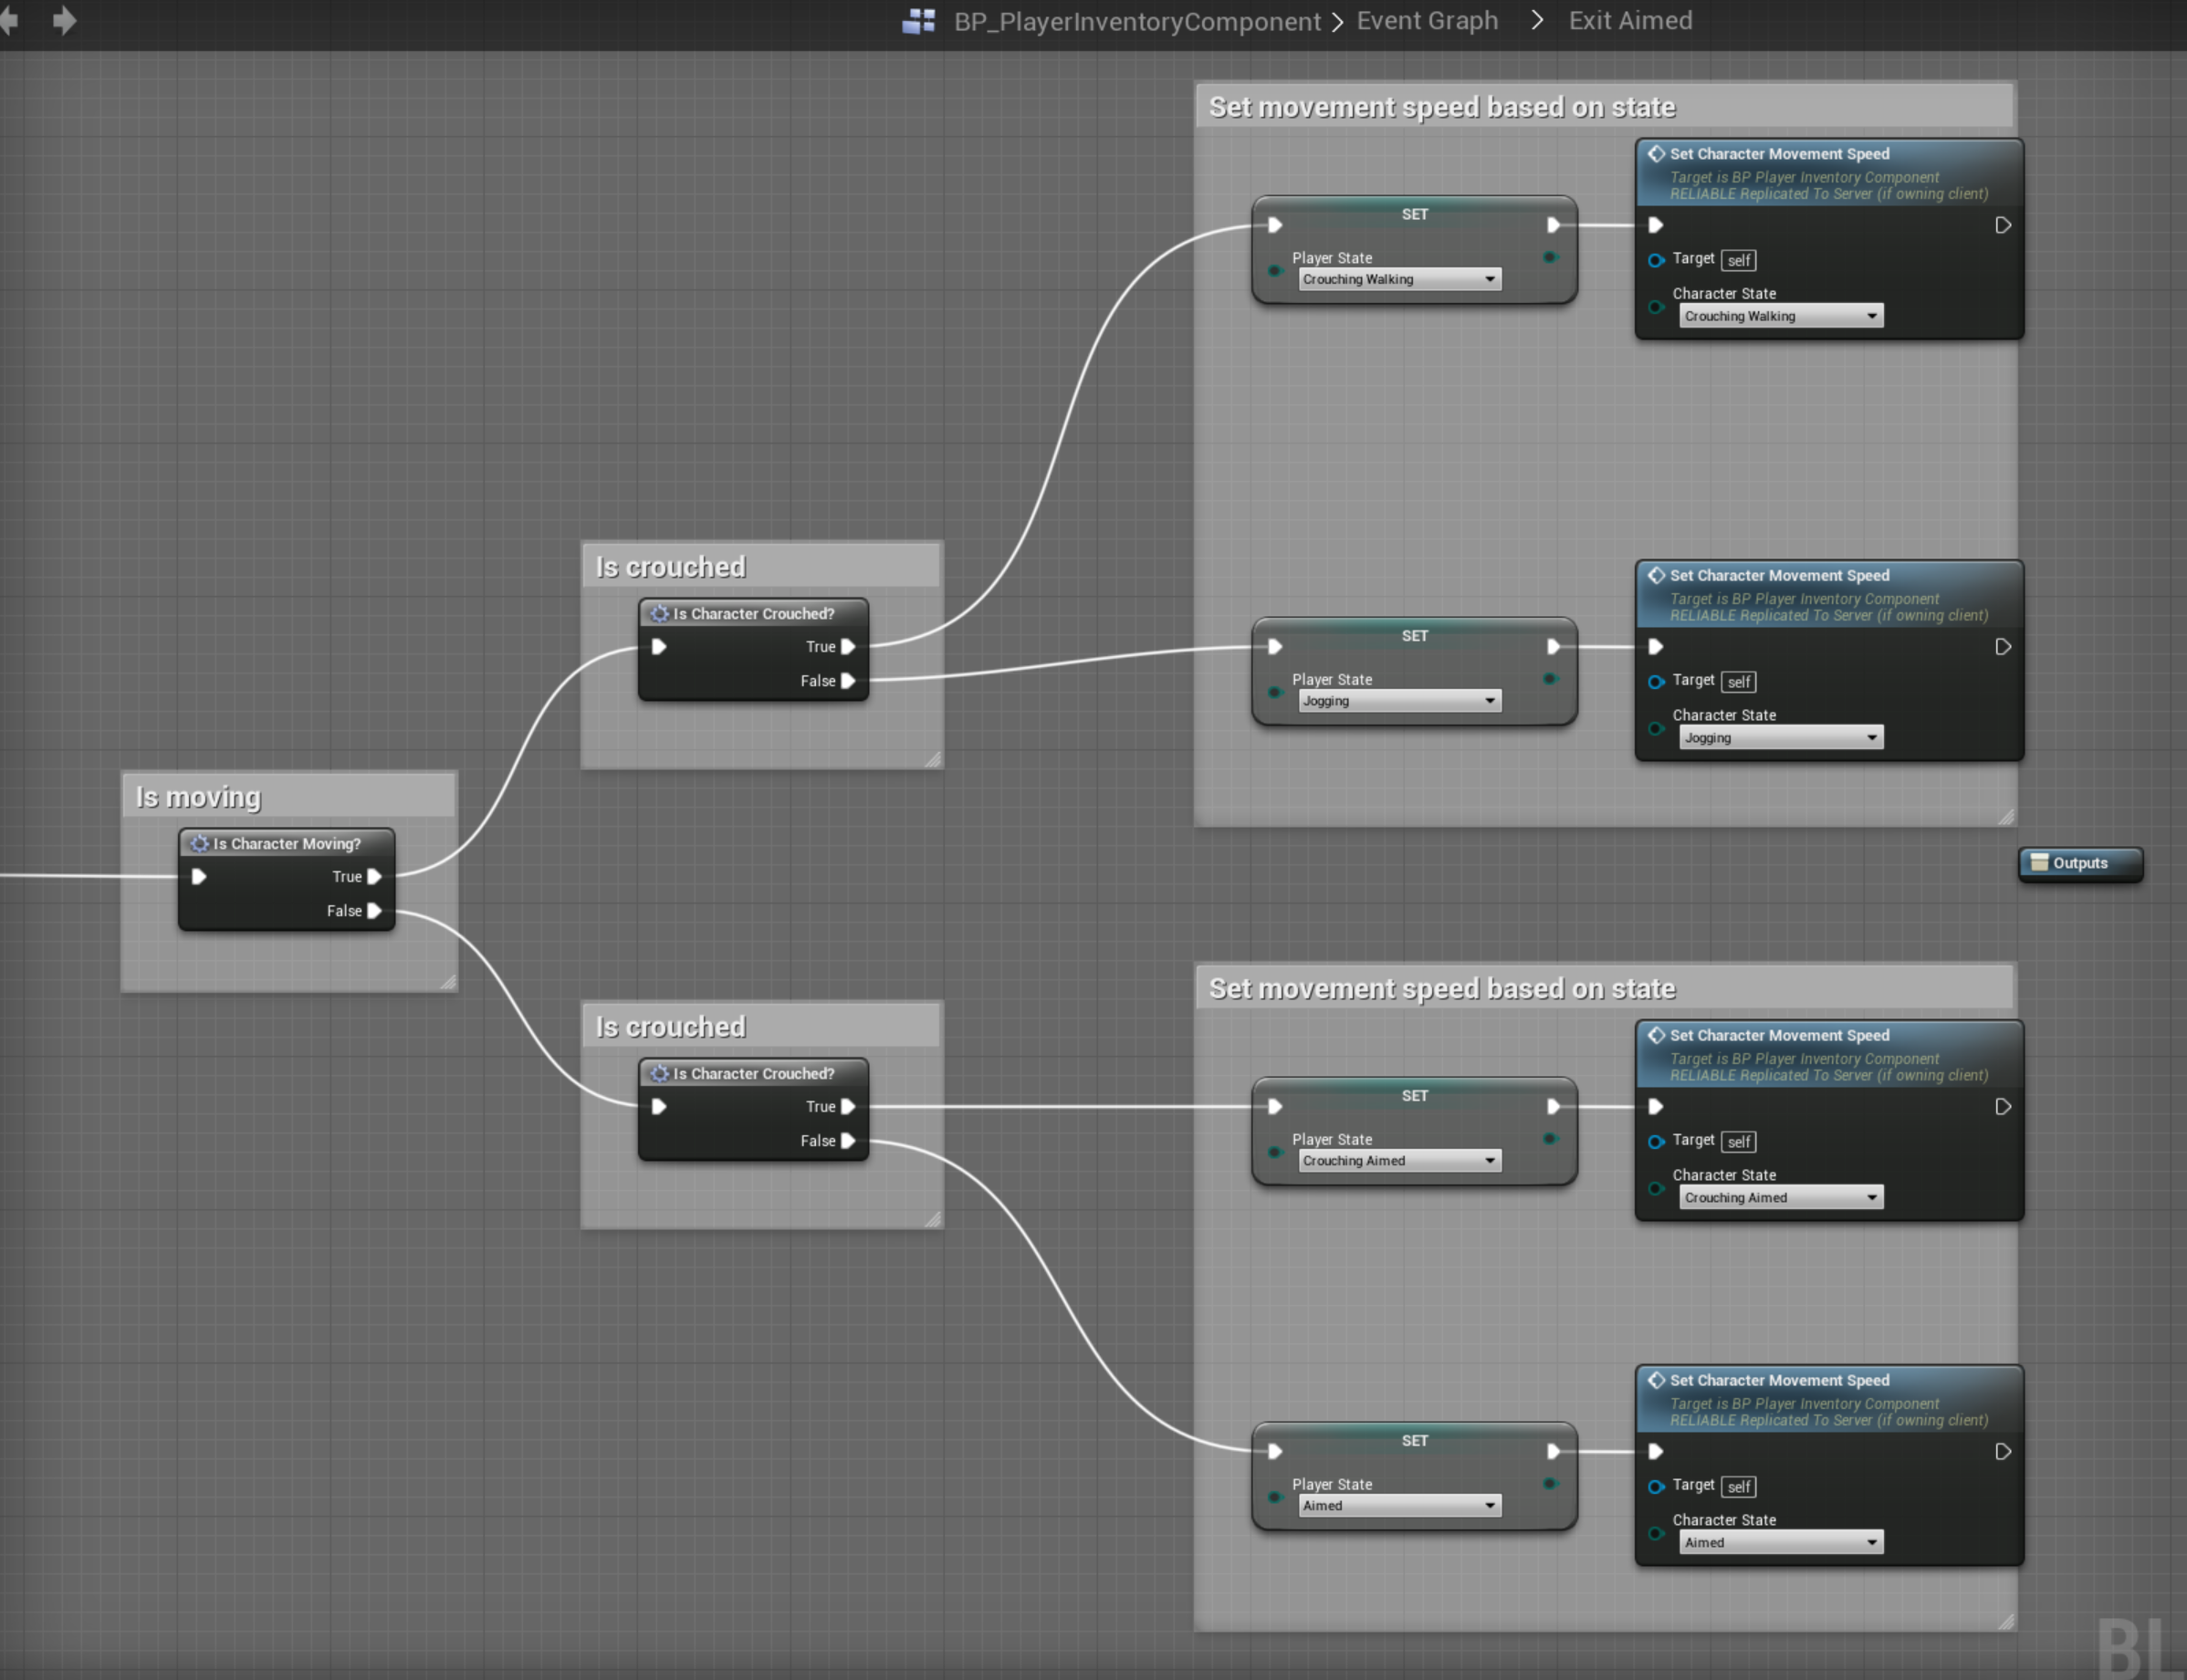
Task: Click the back navigation arrow icon
Action: point(10,20)
